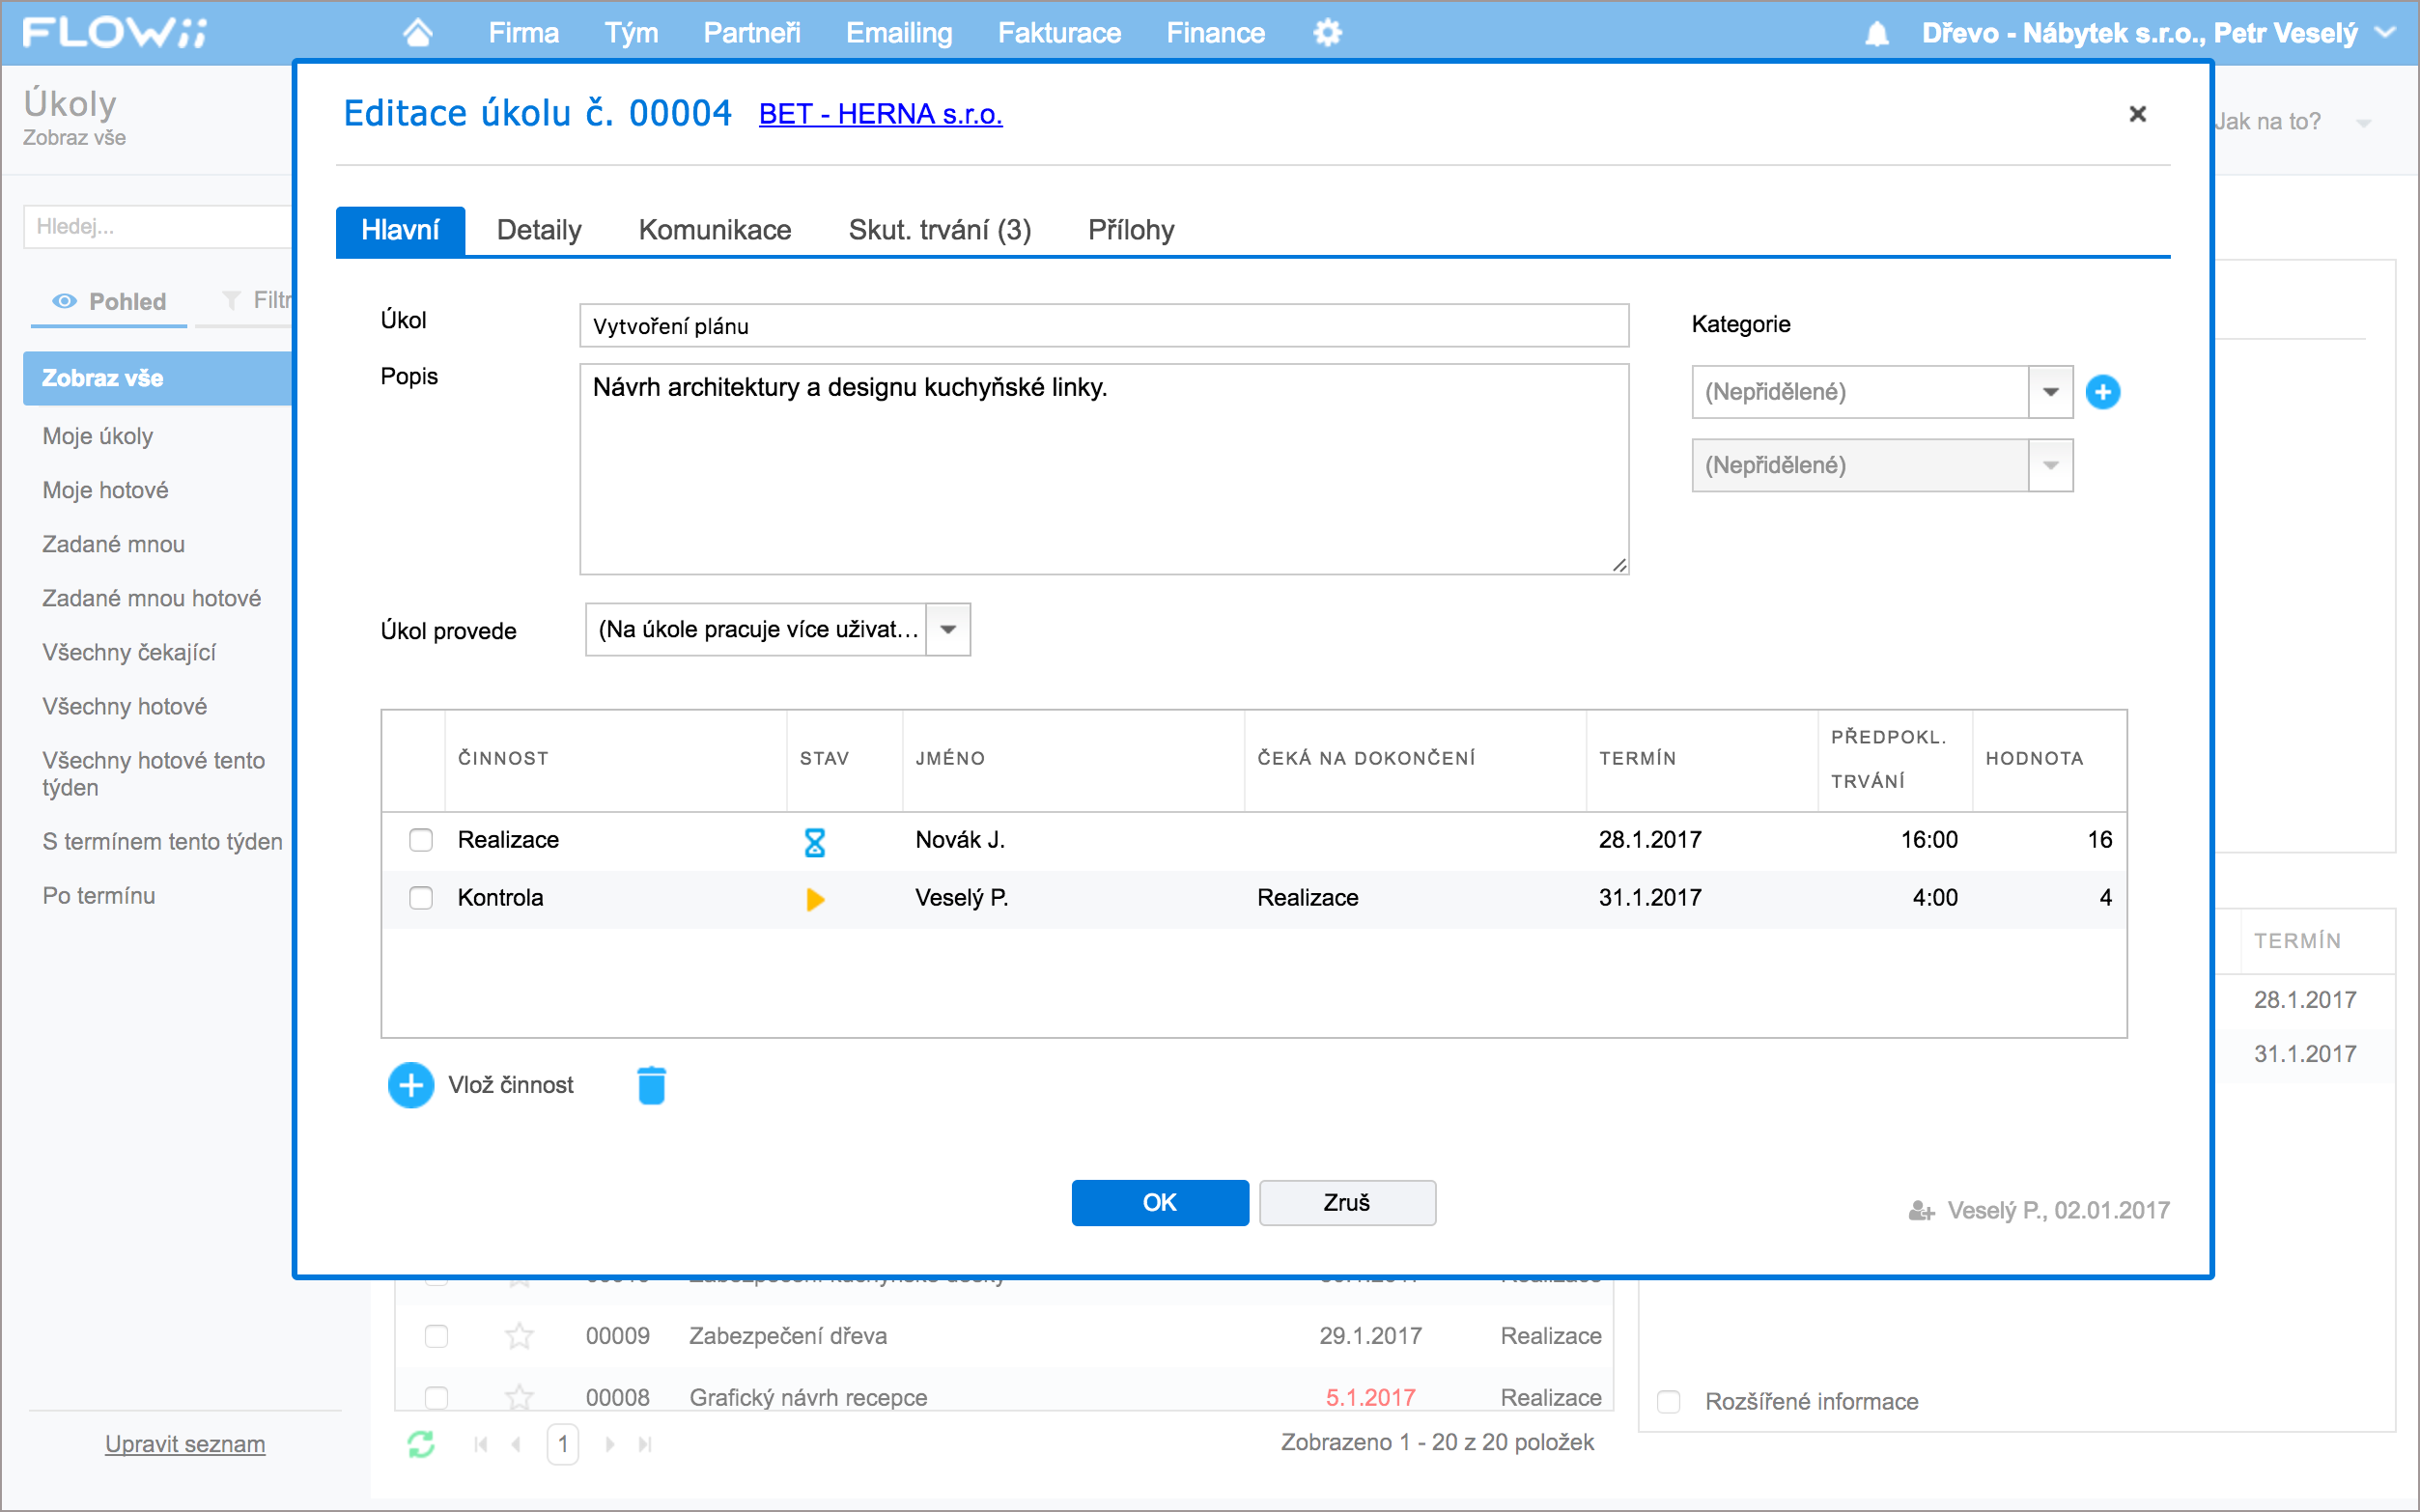Open the Emailing menu
The height and width of the screenshot is (1512, 2420).
899,33
